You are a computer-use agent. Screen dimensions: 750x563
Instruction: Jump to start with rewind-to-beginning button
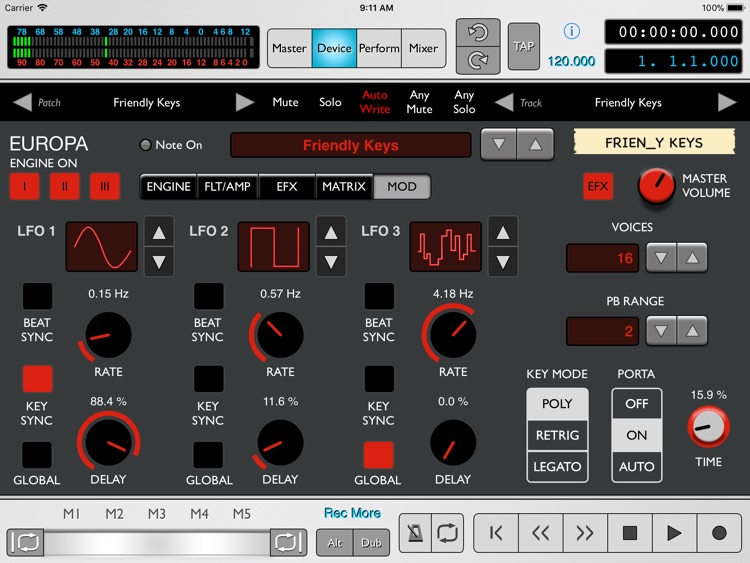tap(496, 533)
